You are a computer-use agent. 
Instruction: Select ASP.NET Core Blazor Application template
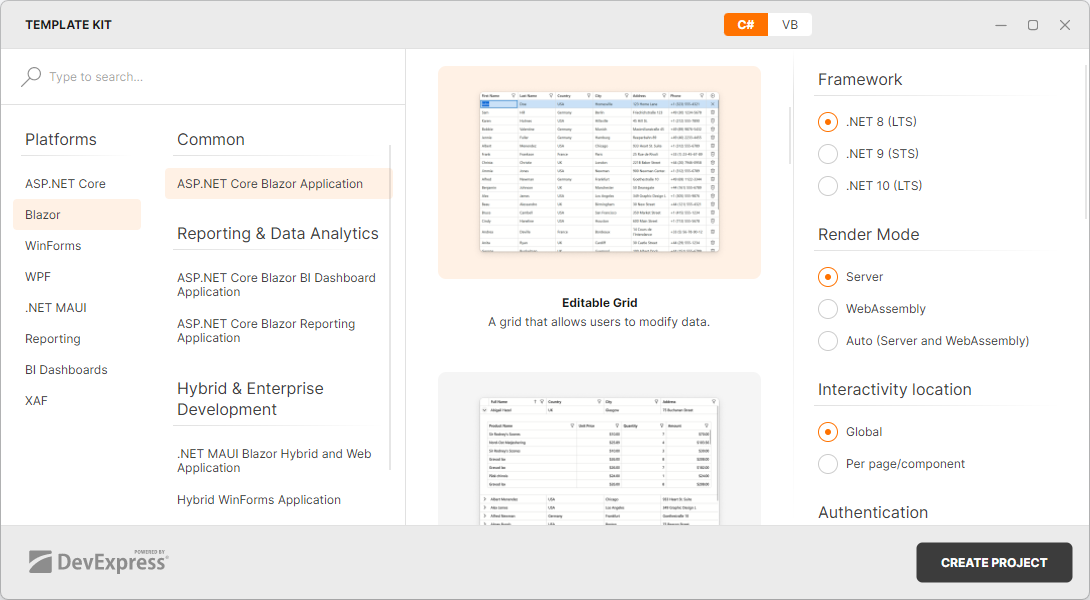pyautogui.click(x=277, y=184)
